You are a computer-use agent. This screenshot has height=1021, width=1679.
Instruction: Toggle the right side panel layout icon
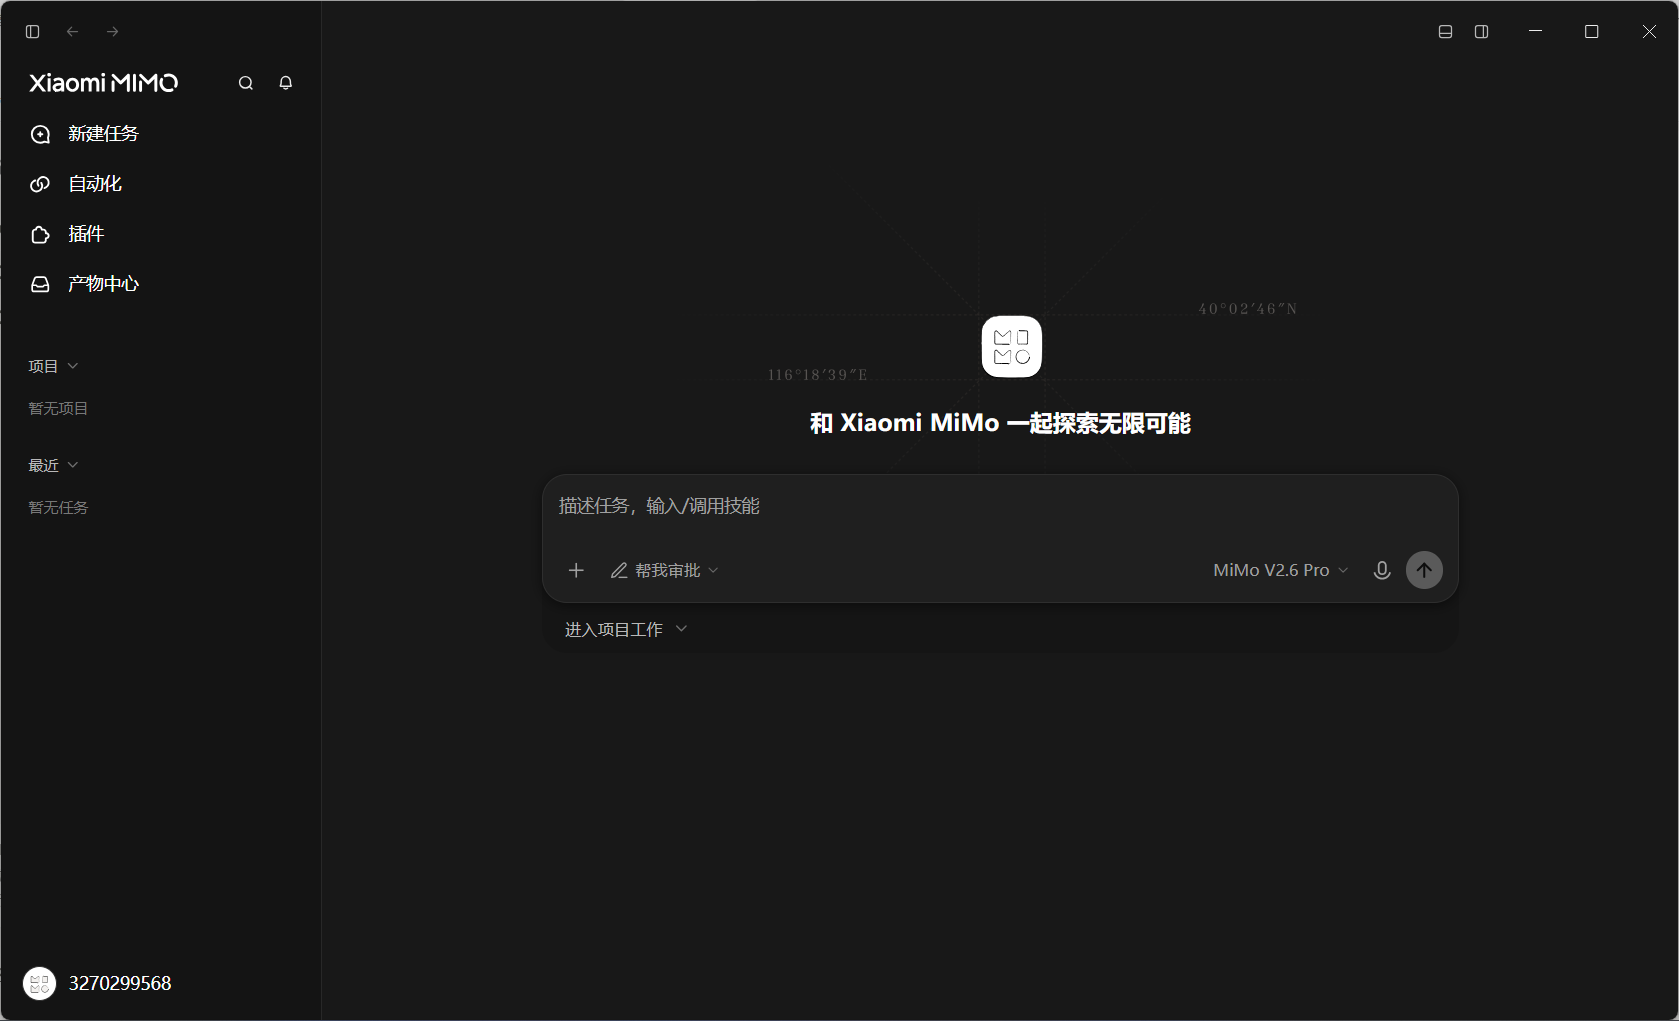pyautogui.click(x=1482, y=32)
